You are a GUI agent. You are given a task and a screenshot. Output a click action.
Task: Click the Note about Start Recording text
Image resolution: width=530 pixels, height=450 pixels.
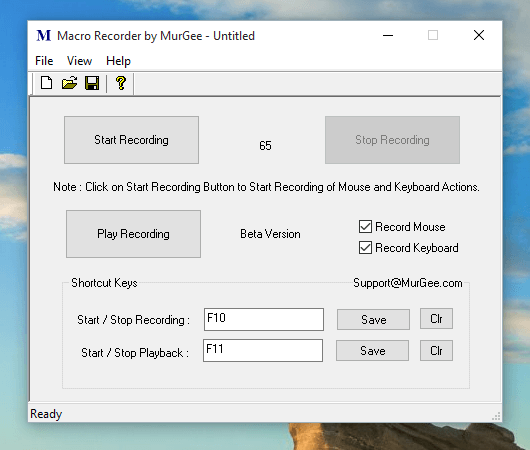click(x=266, y=187)
